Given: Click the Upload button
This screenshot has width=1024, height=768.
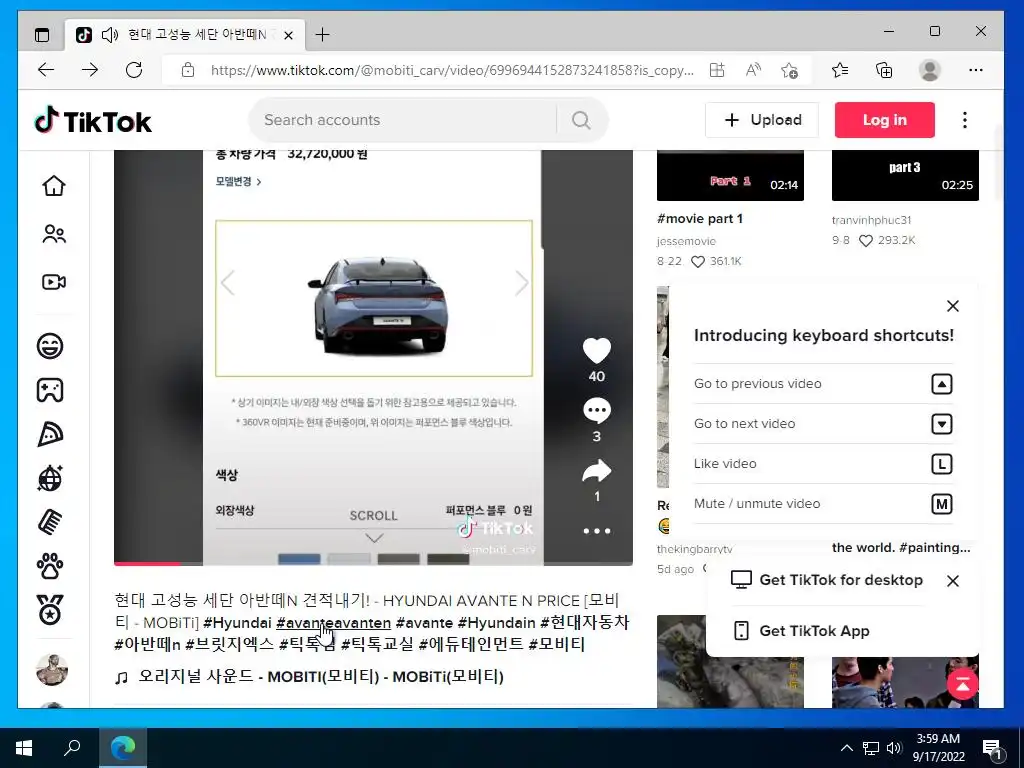Looking at the screenshot, I should (x=761, y=120).
